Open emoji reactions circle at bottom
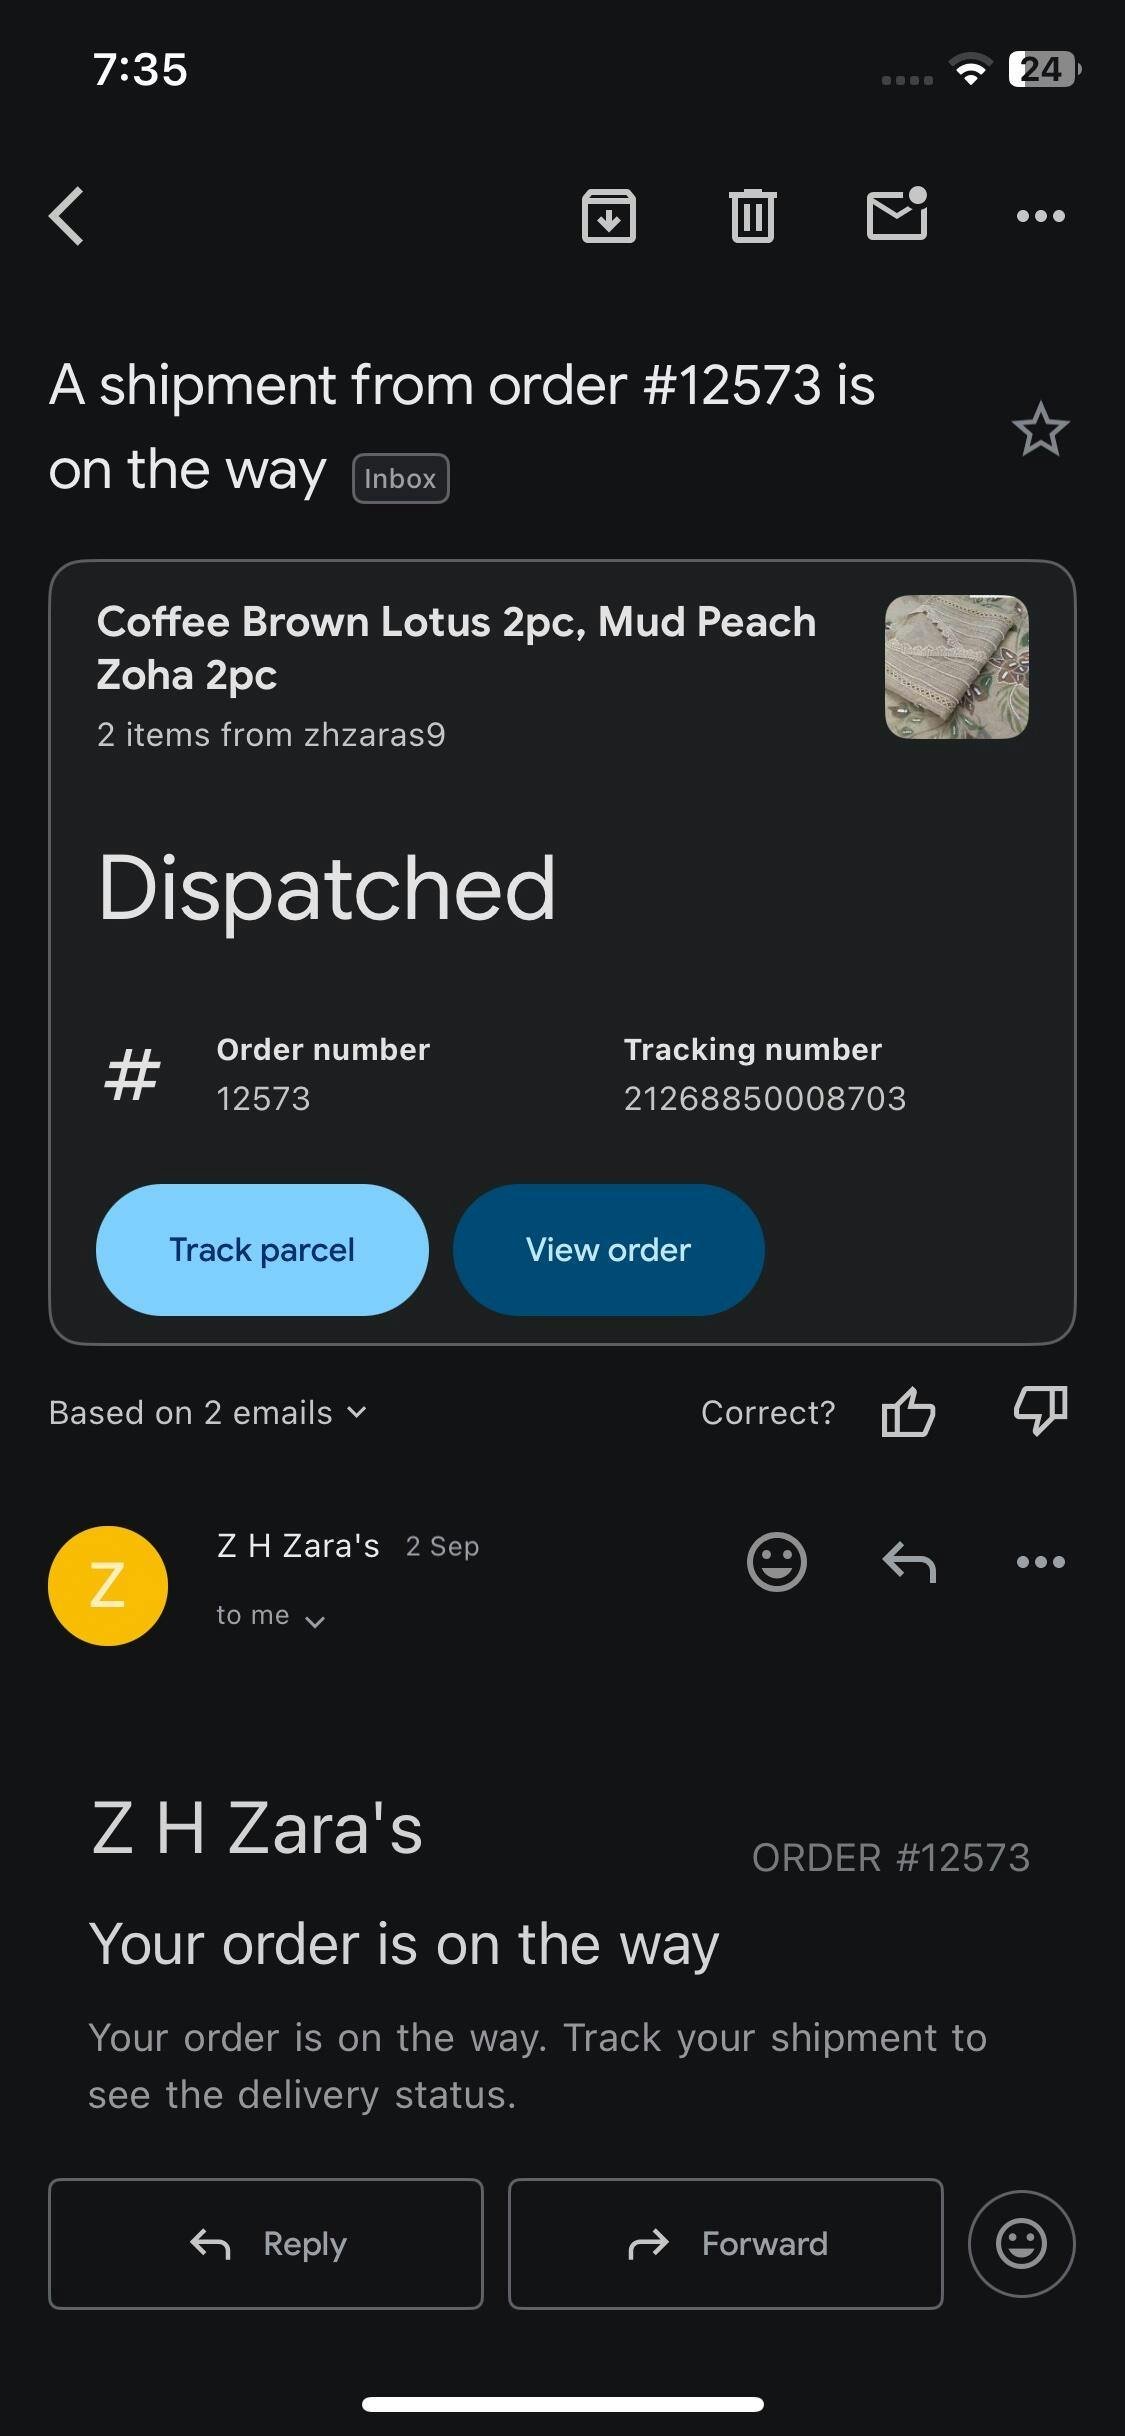Image resolution: width=1125 pixels, height=2436 pixels. click(1021, 2244)
